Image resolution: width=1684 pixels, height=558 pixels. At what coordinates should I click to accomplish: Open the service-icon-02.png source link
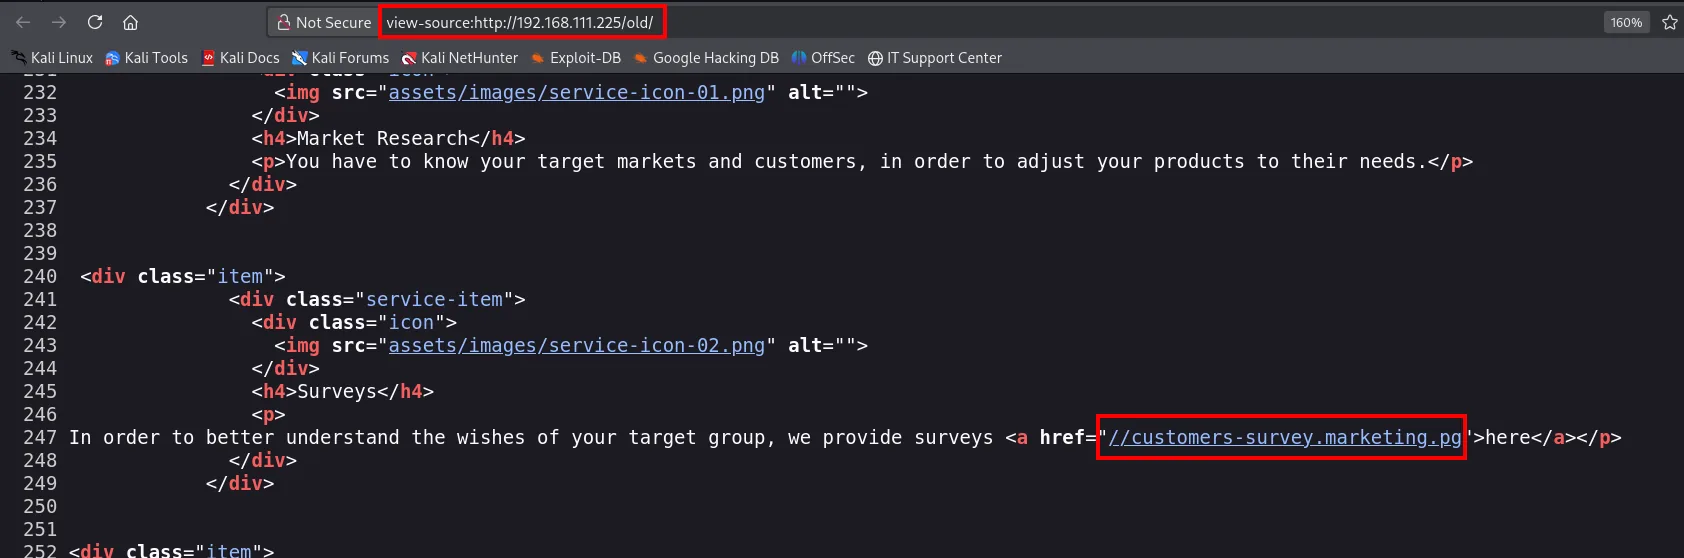(x=577, y=345)
